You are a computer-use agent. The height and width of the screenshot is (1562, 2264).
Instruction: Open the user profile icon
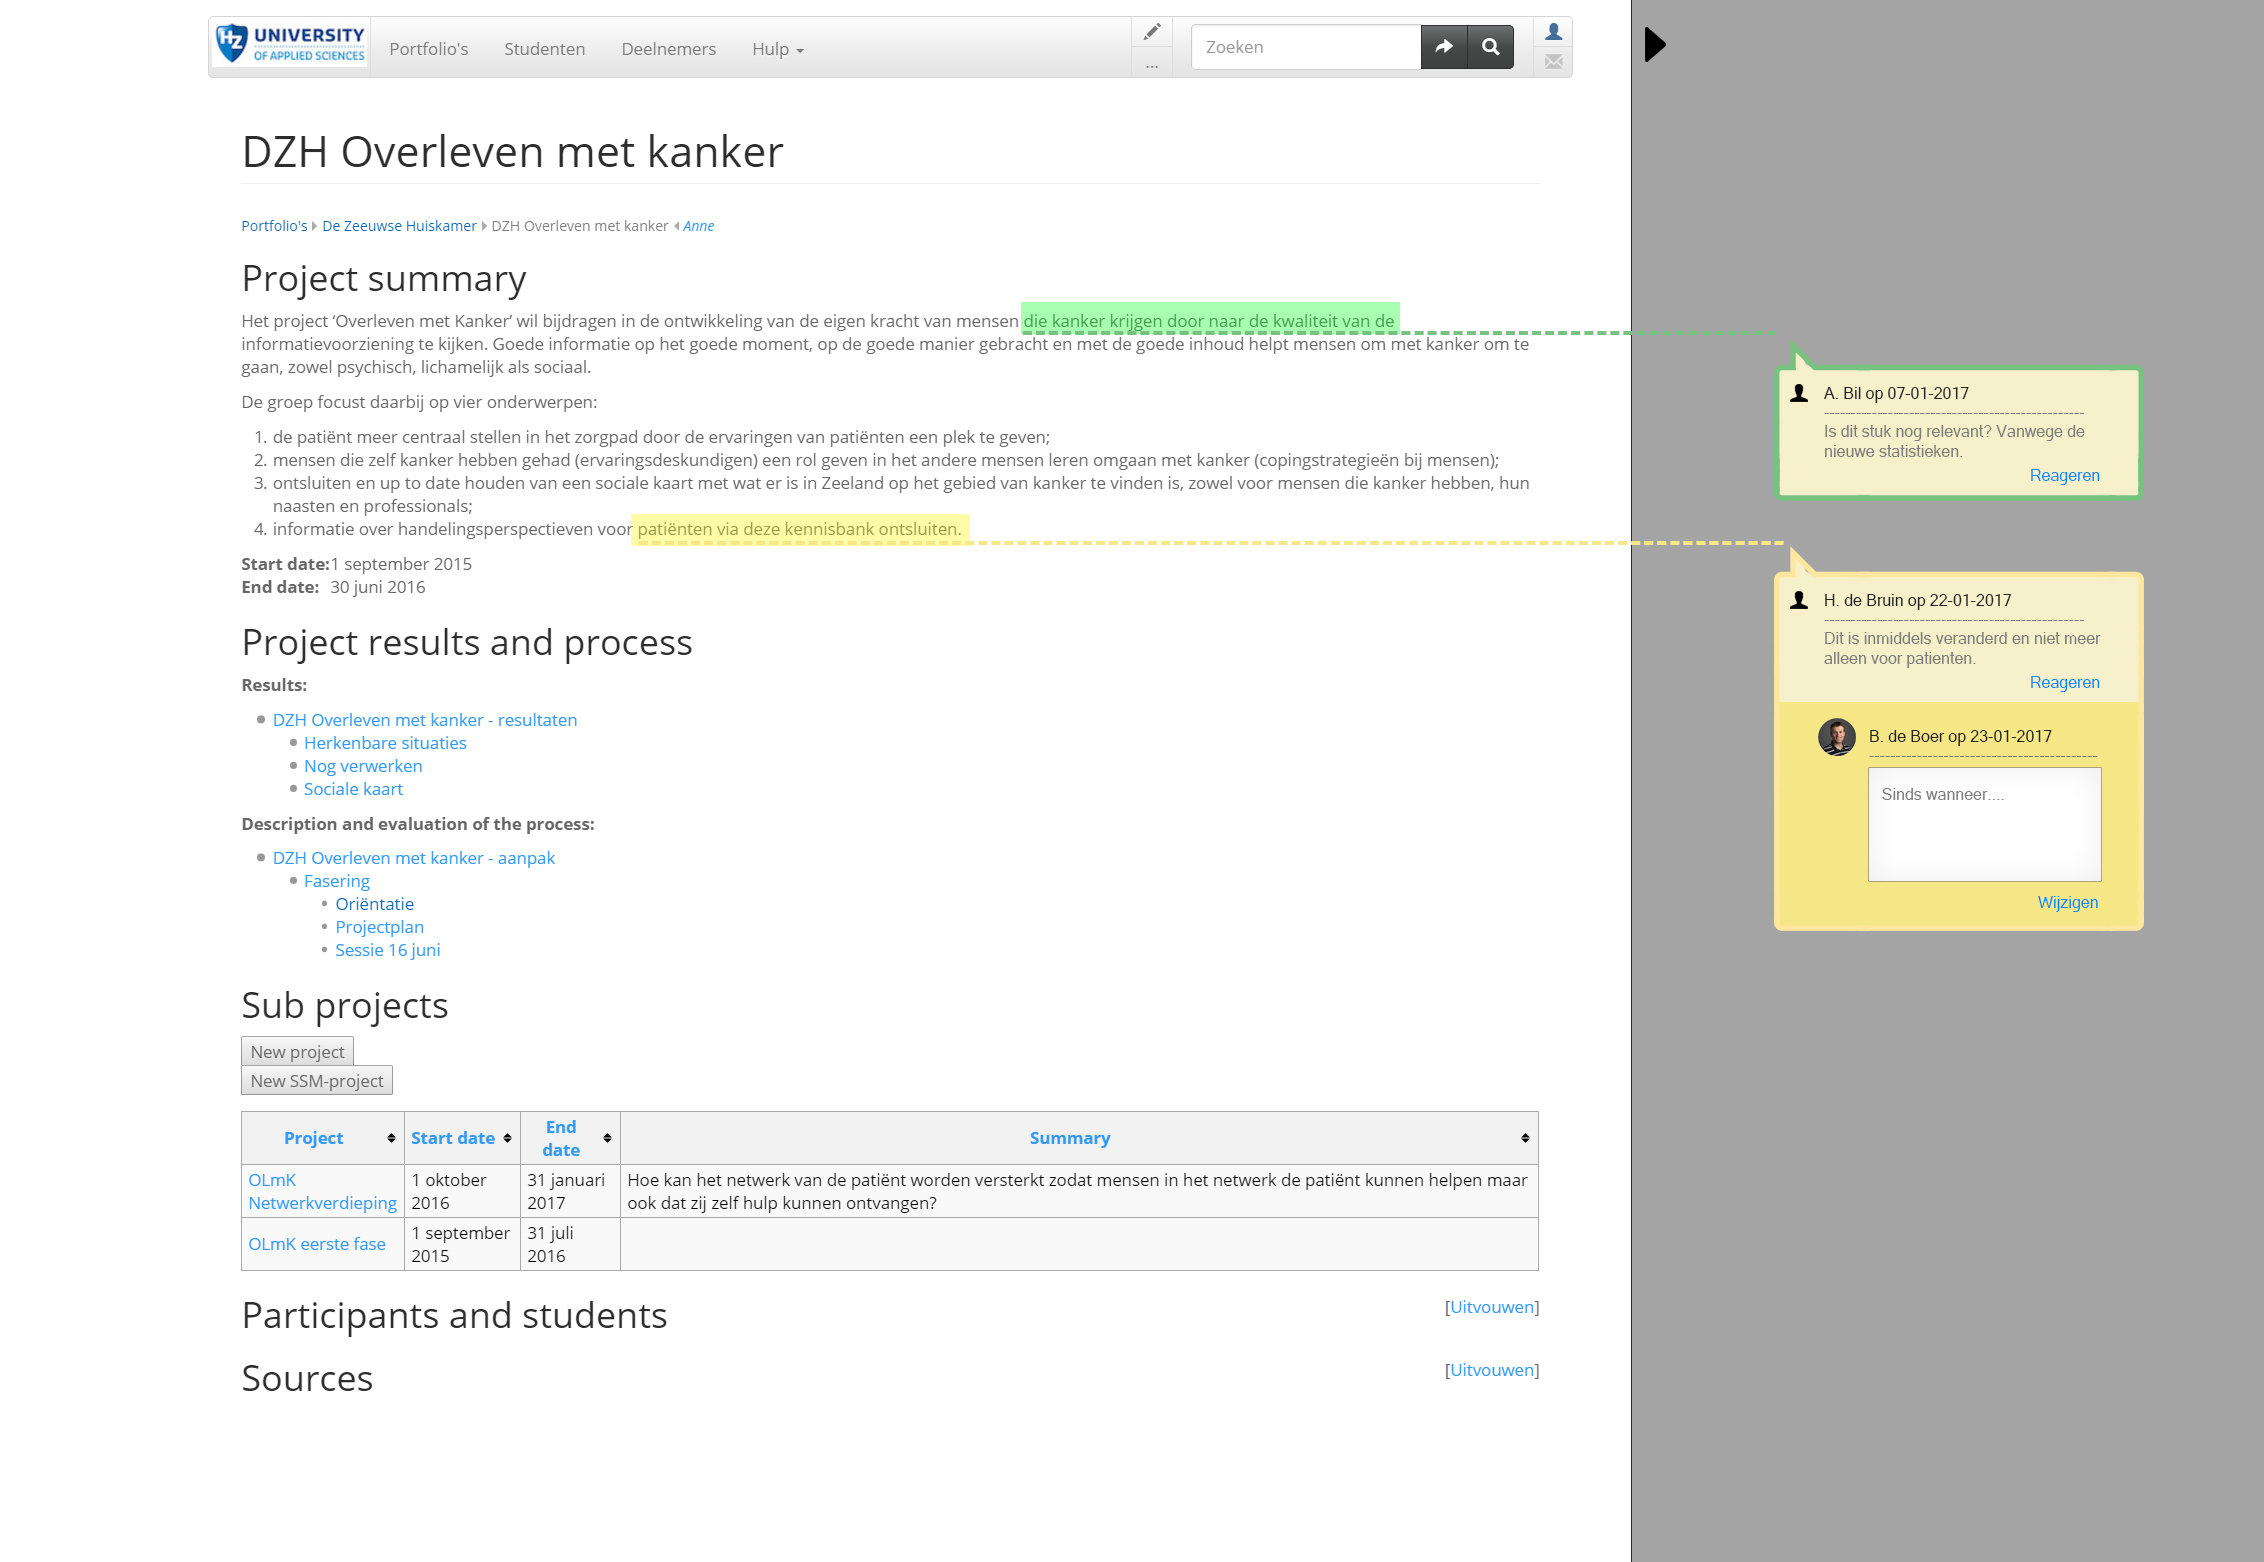point(1553,32)
